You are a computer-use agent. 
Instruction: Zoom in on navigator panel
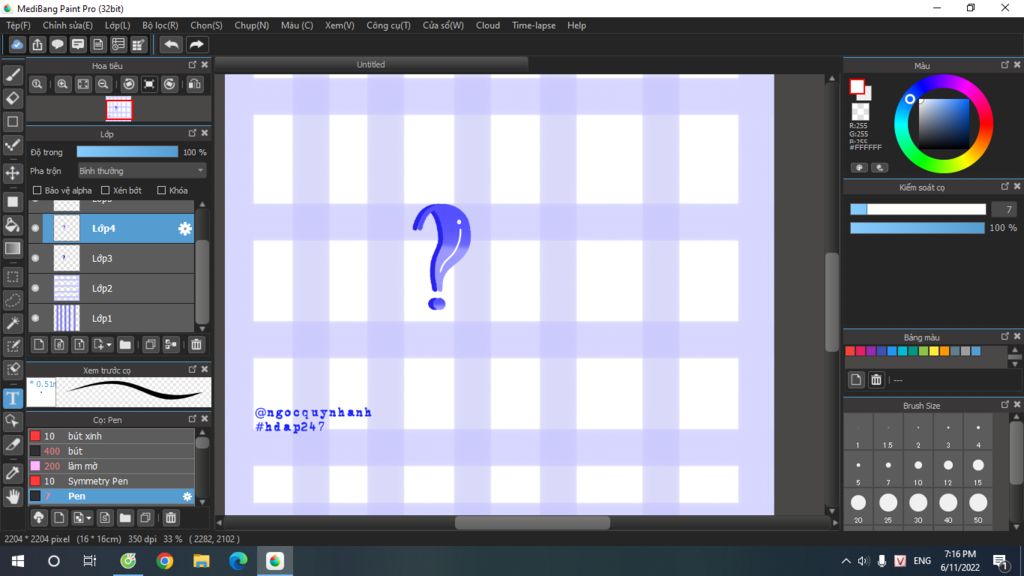click(62, 84)
